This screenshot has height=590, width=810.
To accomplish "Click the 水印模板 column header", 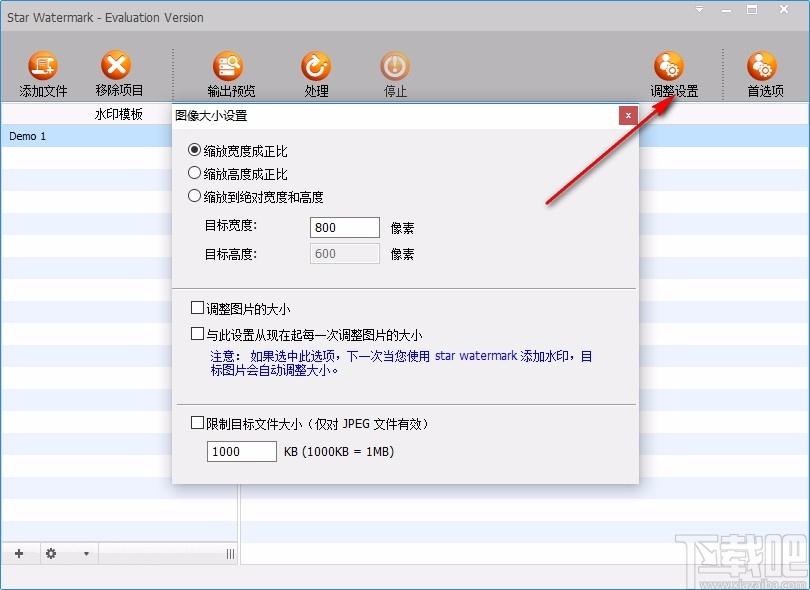I will 118,114.
